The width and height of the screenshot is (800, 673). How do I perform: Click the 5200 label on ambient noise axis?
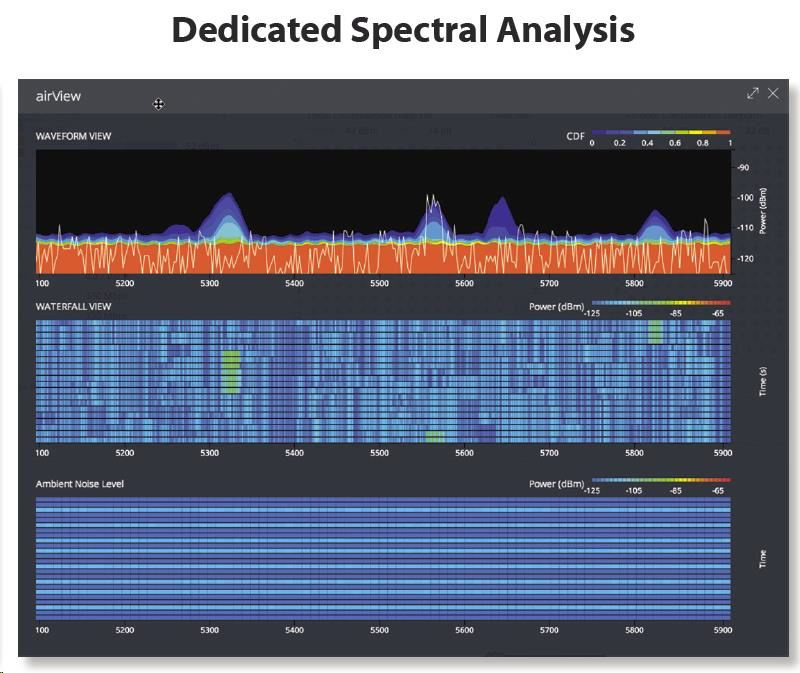(x=124, y=631)
